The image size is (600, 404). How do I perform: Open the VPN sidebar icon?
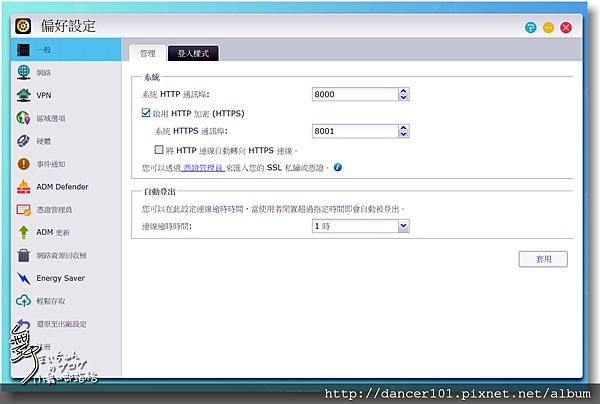pyautogui.click(x=23, y=95)
